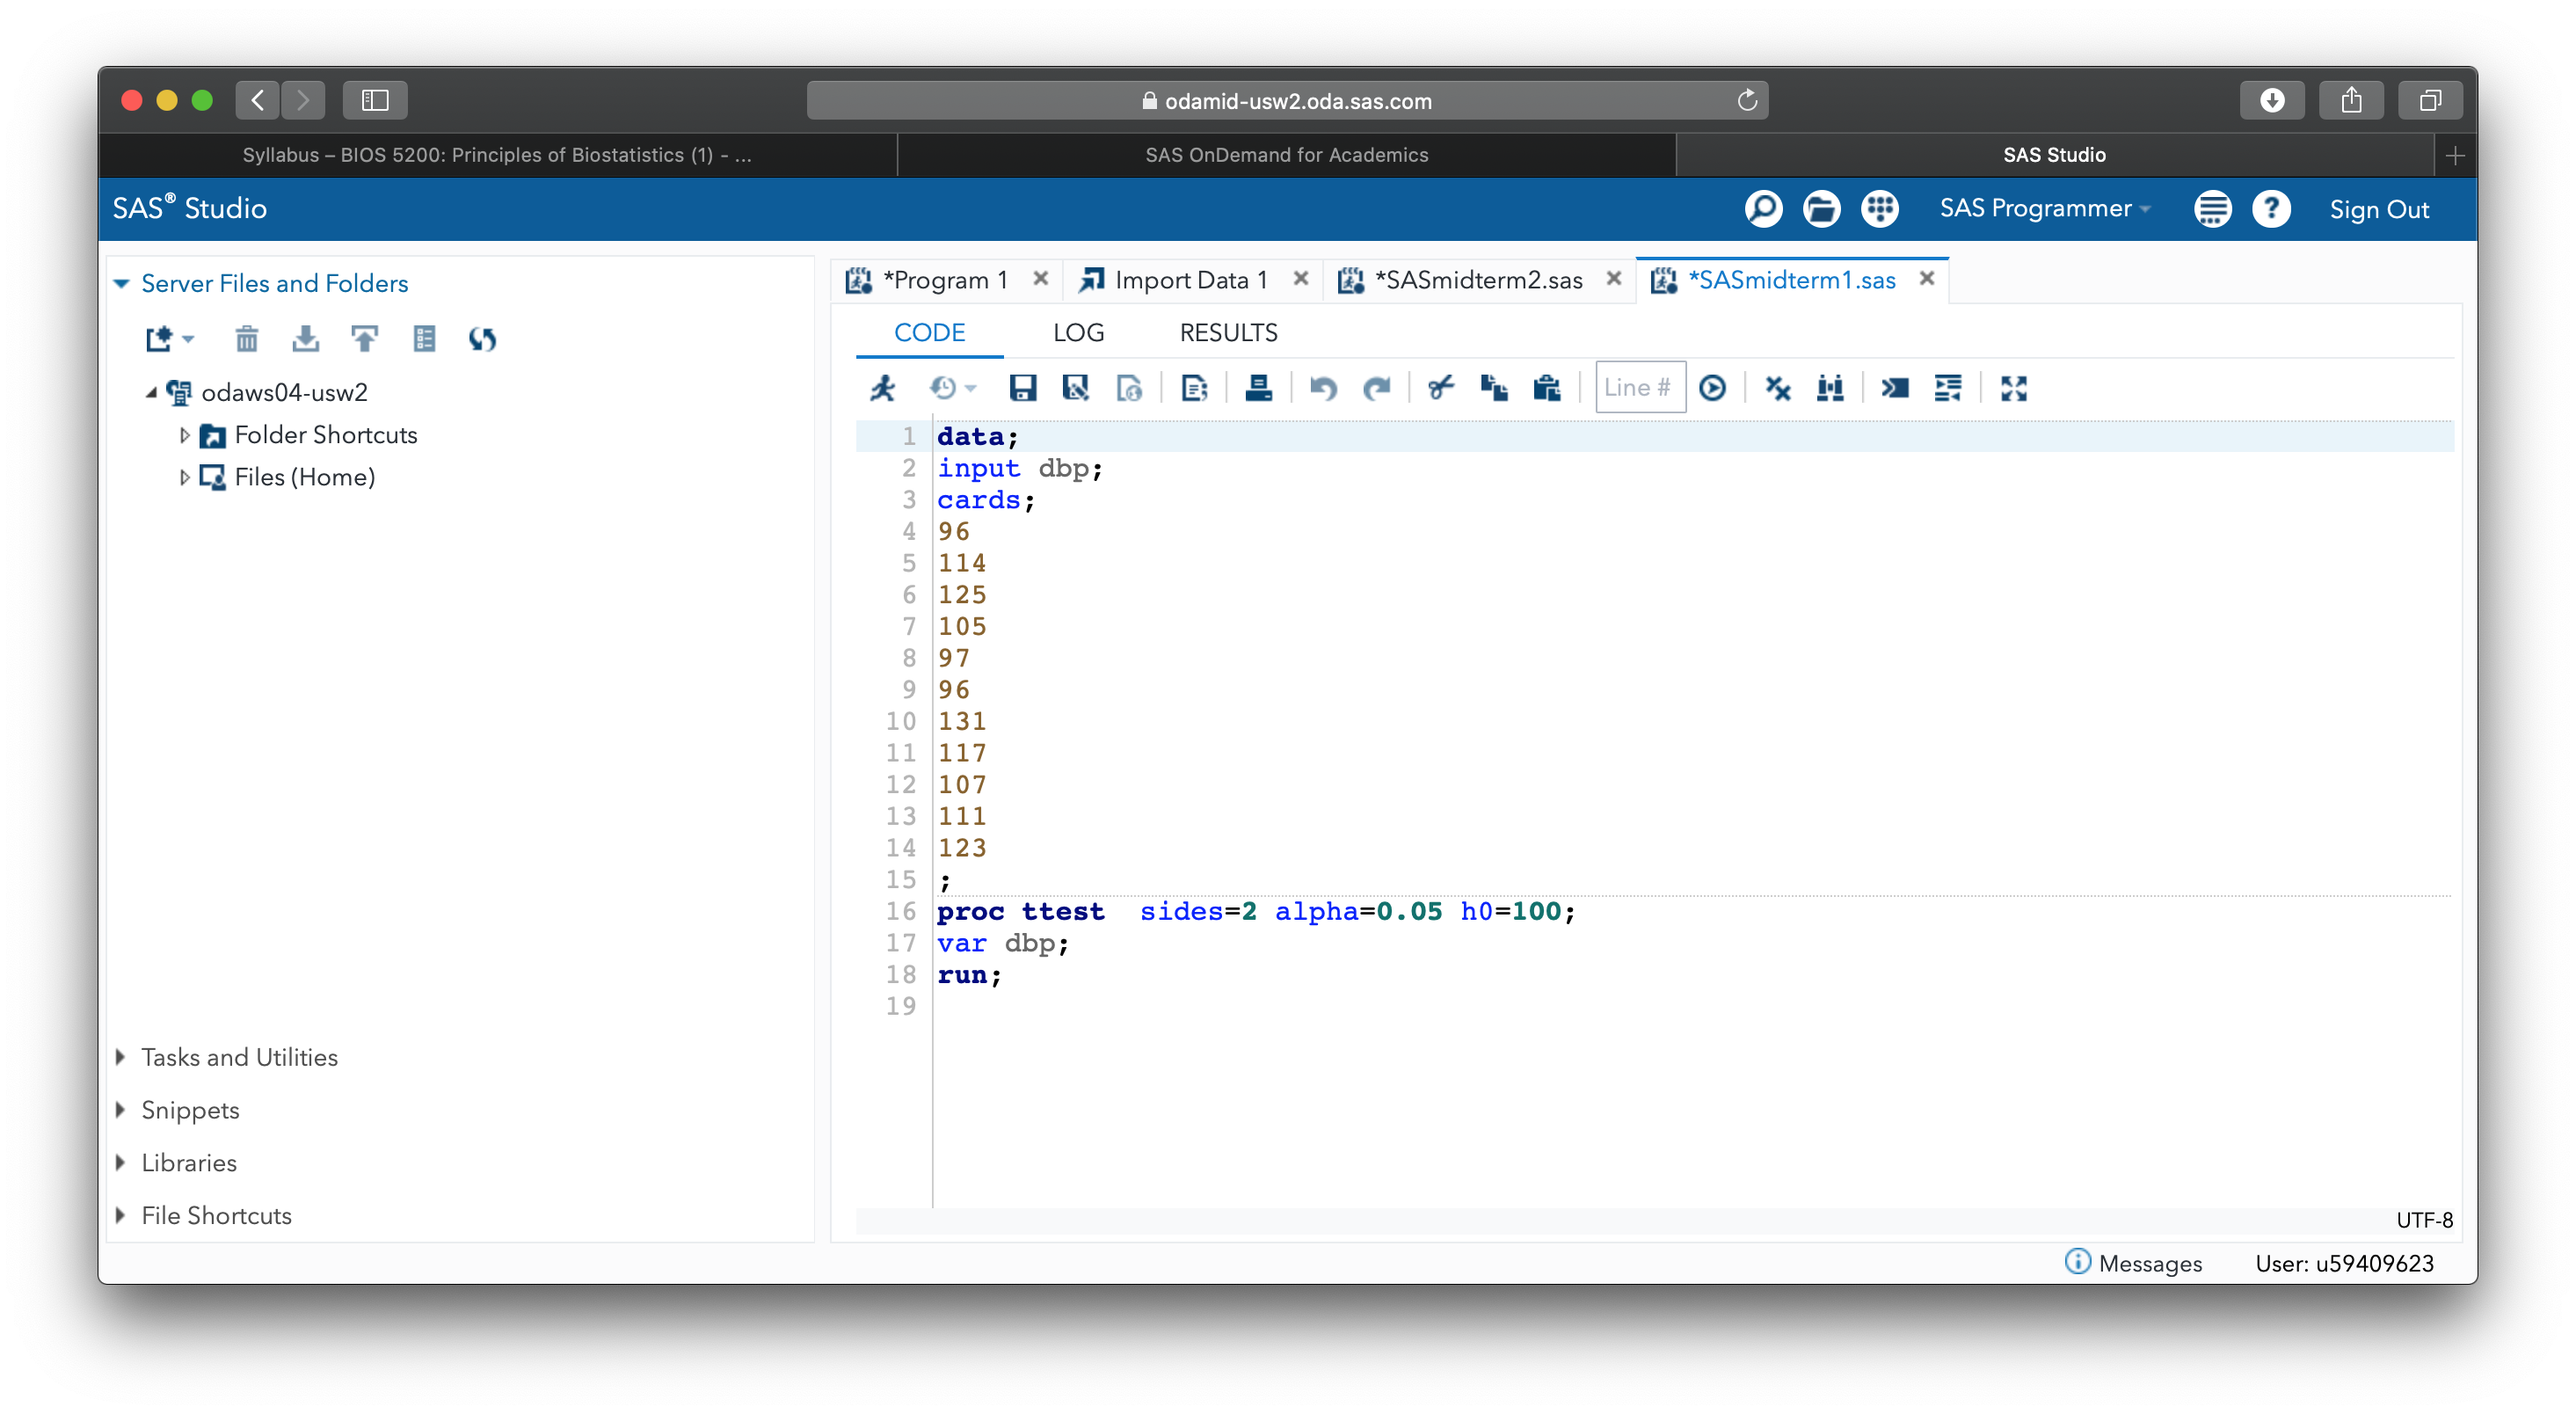
Task: Expand the Folder Shortcuts node
Action: point(184,435)
